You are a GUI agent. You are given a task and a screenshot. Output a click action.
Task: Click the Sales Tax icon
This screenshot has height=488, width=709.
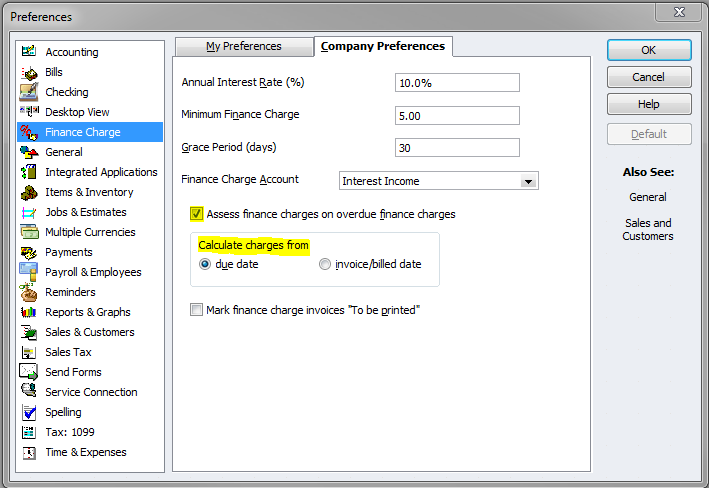pyautogui.click(x=29, y=352)
